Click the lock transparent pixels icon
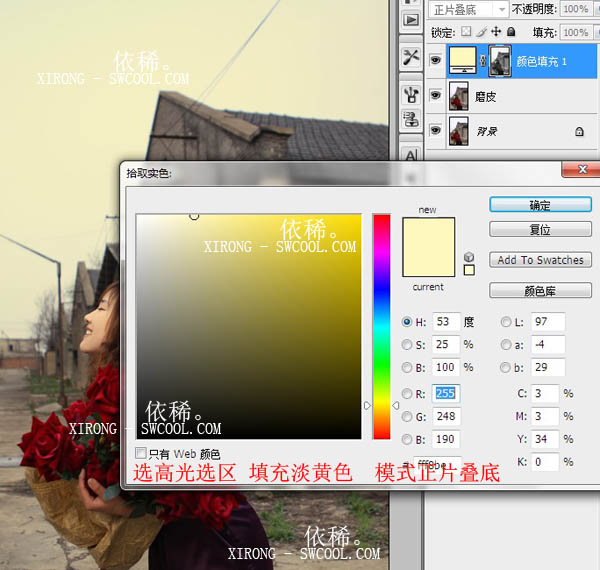Screen dimensions: 600x570 point(467,31)
